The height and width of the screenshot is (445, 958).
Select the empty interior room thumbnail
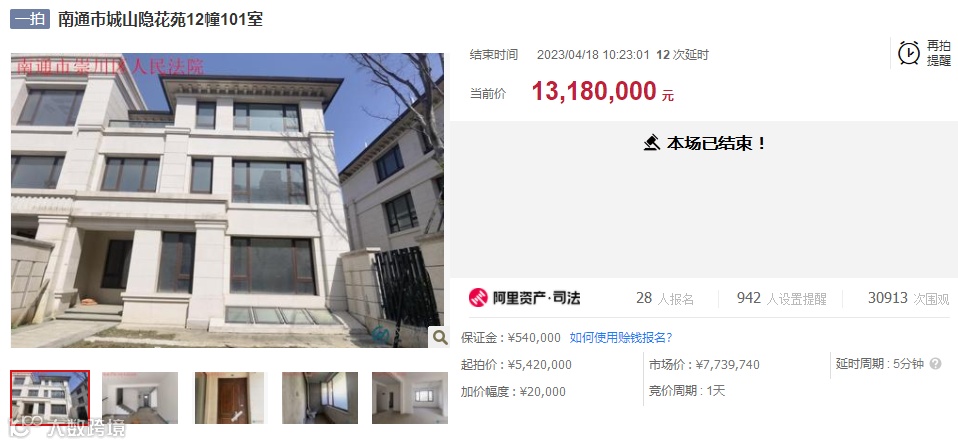140,398
